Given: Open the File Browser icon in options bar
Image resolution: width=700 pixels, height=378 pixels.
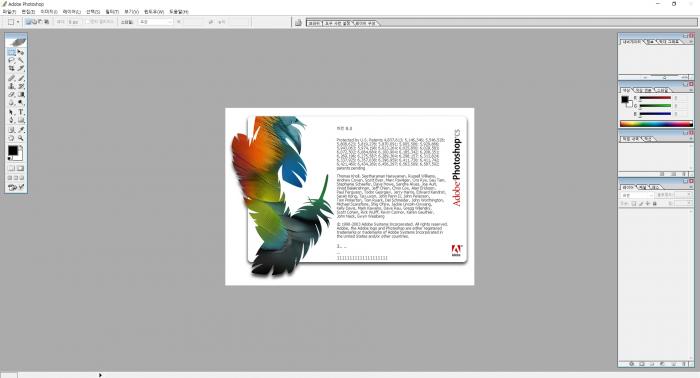Looking at the screenshot, I should coord(298,22).
